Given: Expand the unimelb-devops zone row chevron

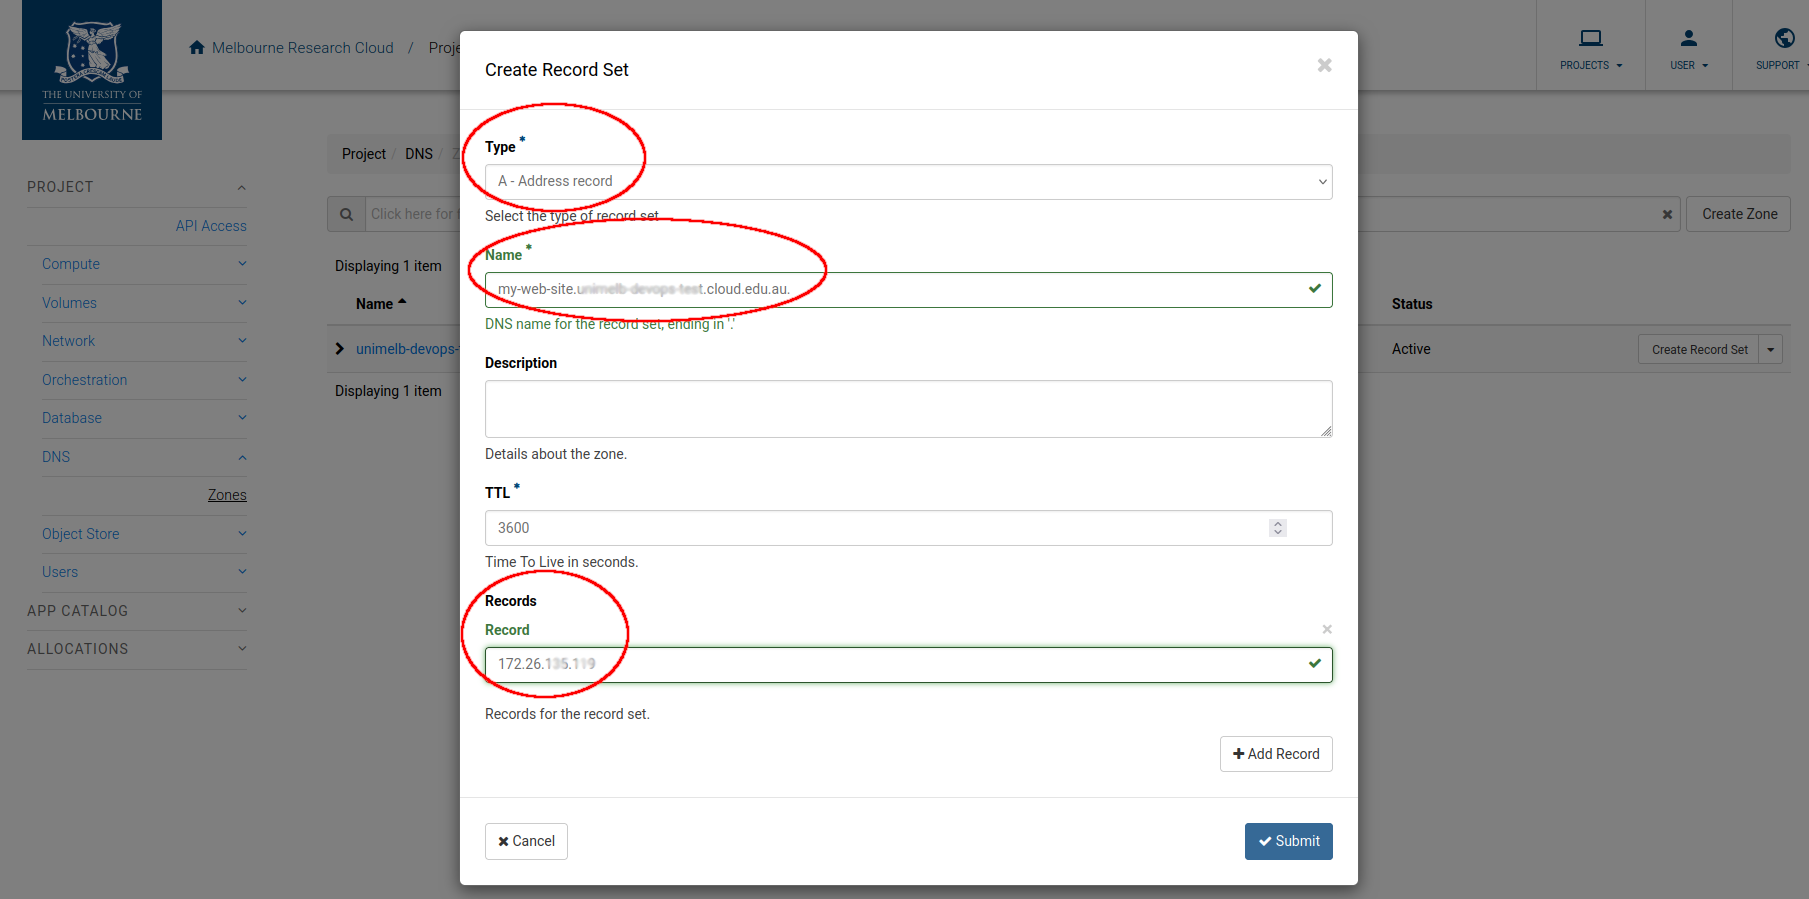Looking at the screenshot, I should tap(340, 349).
